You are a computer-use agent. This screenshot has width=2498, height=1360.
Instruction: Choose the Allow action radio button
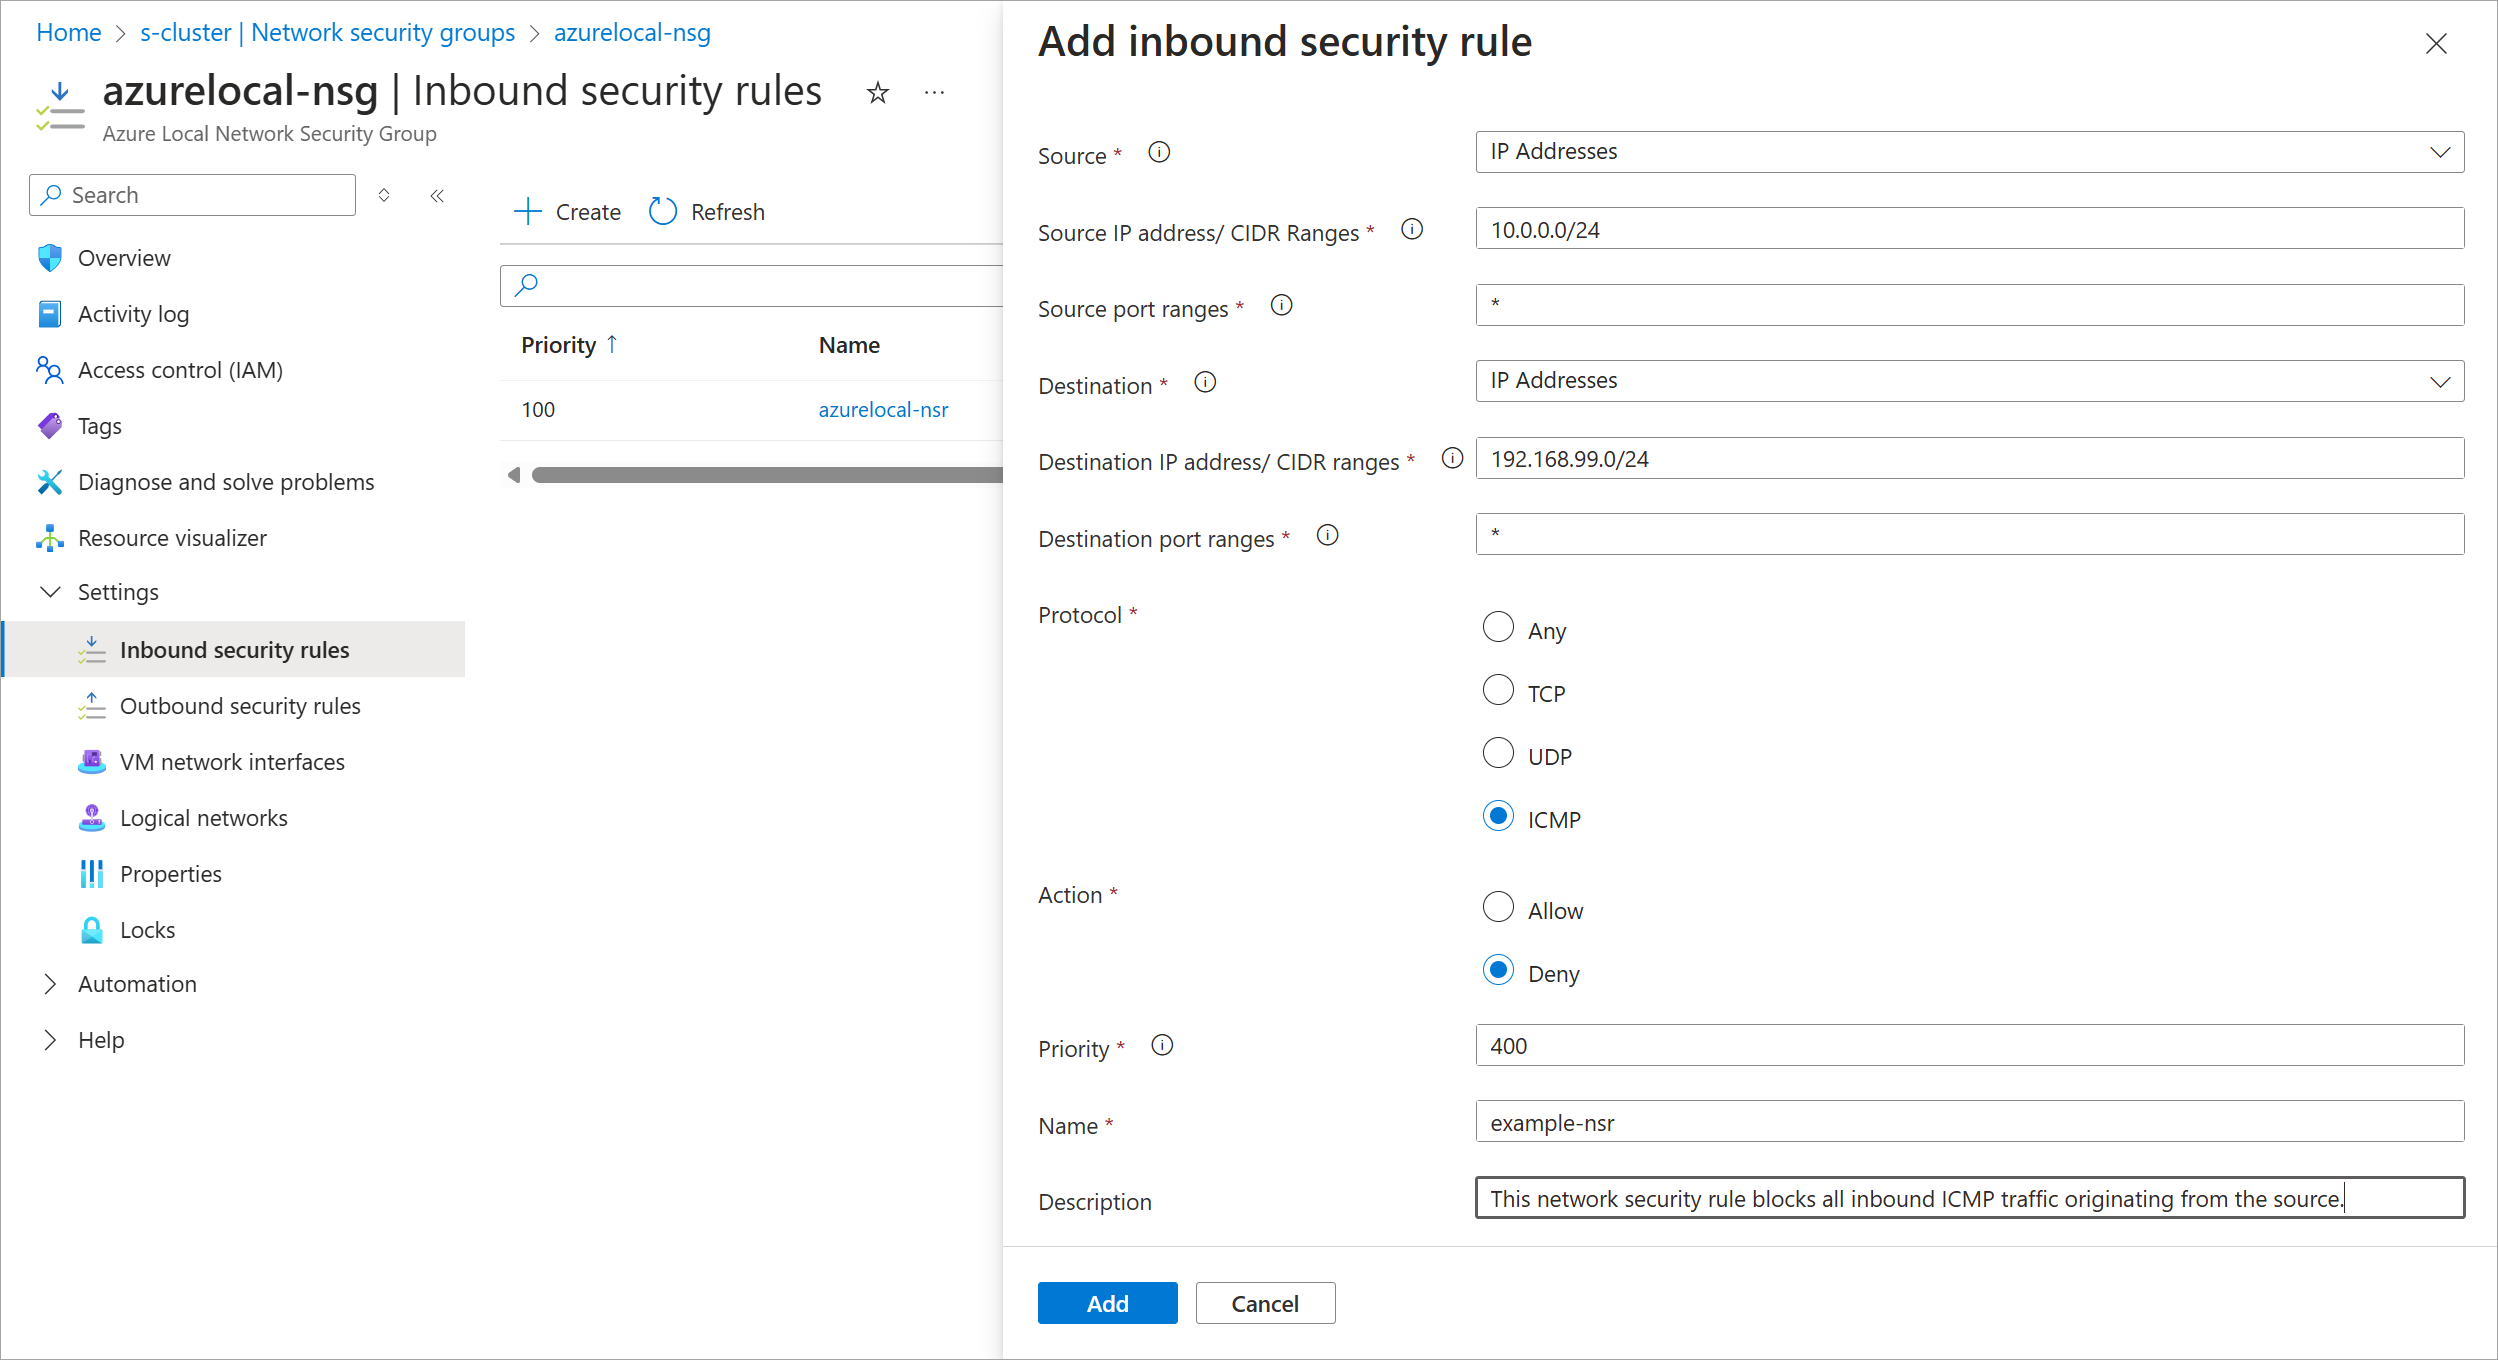coord(1497,907)
